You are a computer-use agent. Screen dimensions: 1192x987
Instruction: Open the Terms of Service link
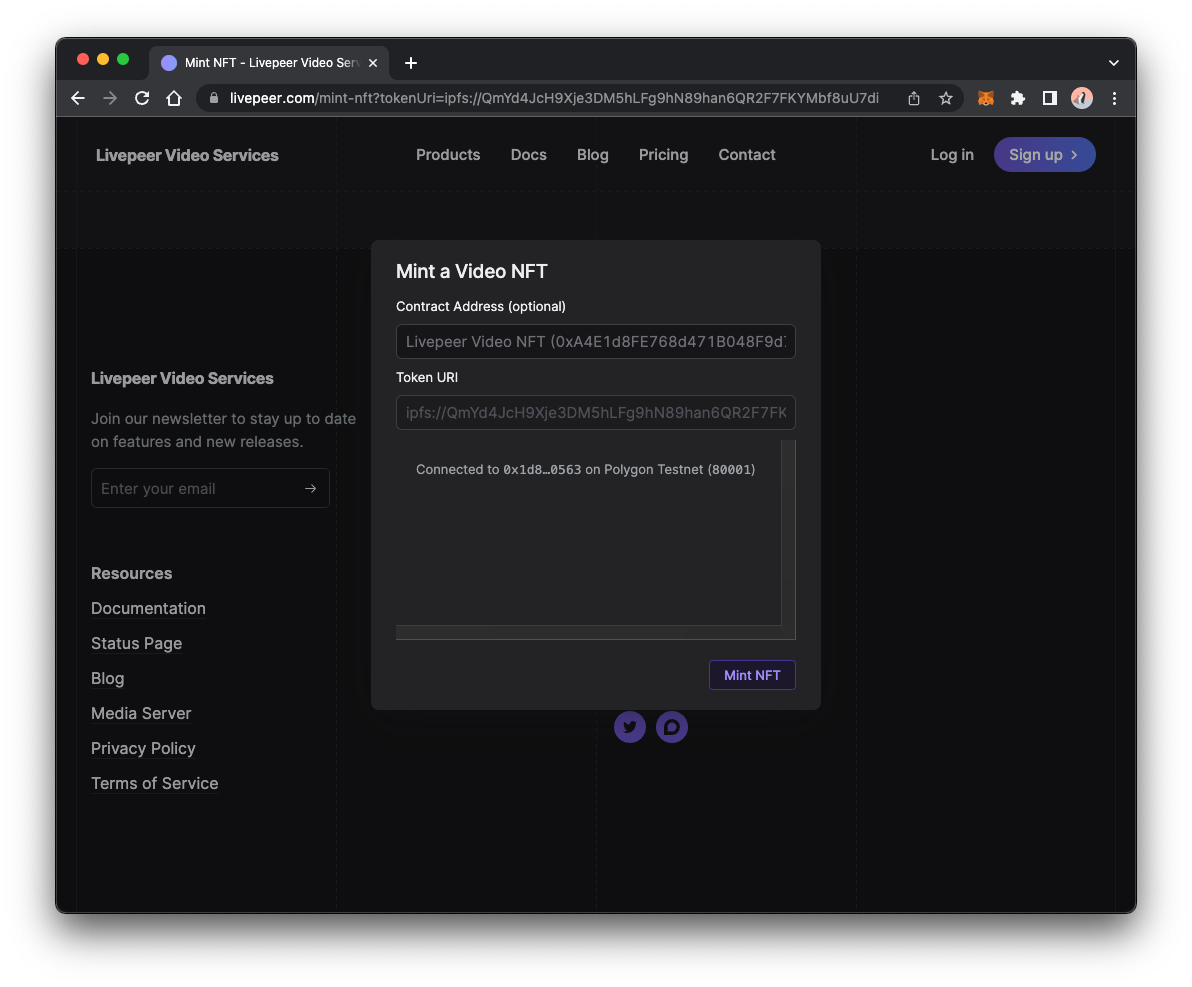[154, 783]
